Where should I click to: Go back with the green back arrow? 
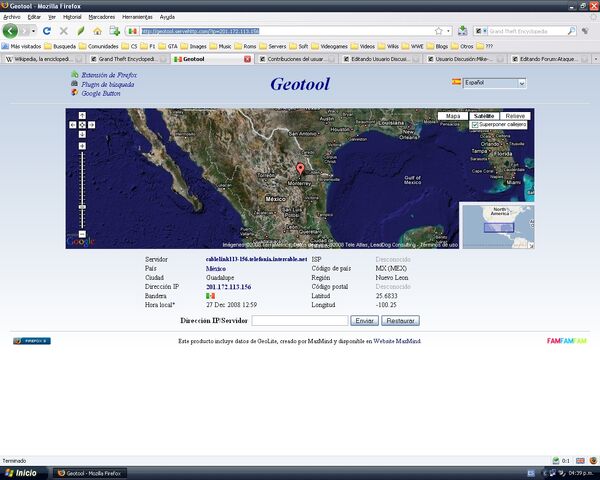coord(10,31)
